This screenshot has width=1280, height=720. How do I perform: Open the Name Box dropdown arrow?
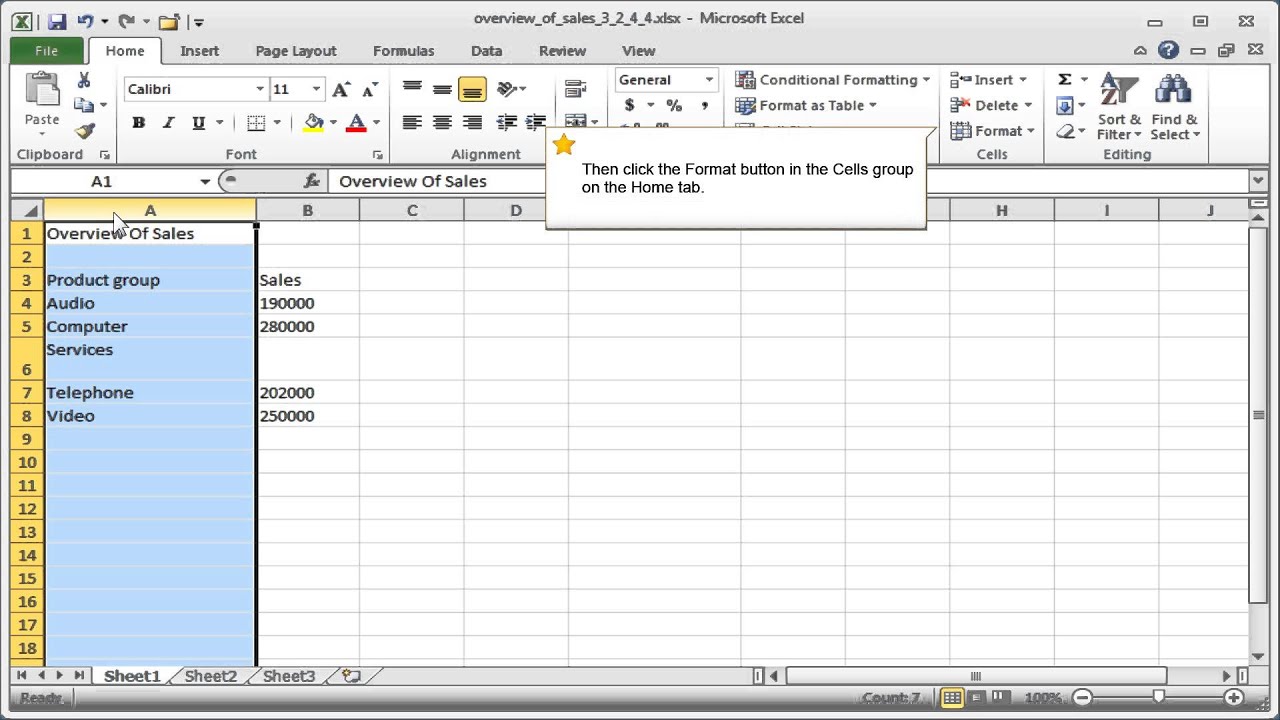click(x=205, y=181)
